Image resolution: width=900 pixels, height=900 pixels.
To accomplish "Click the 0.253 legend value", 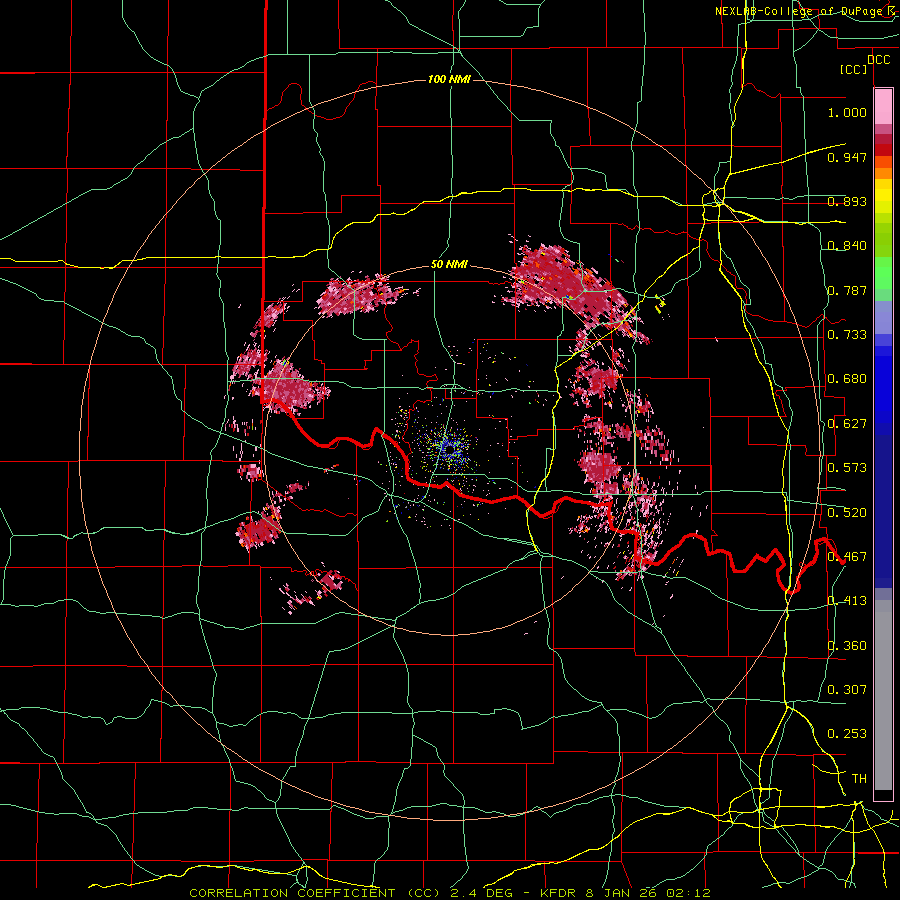I will [x=847, y=734].
